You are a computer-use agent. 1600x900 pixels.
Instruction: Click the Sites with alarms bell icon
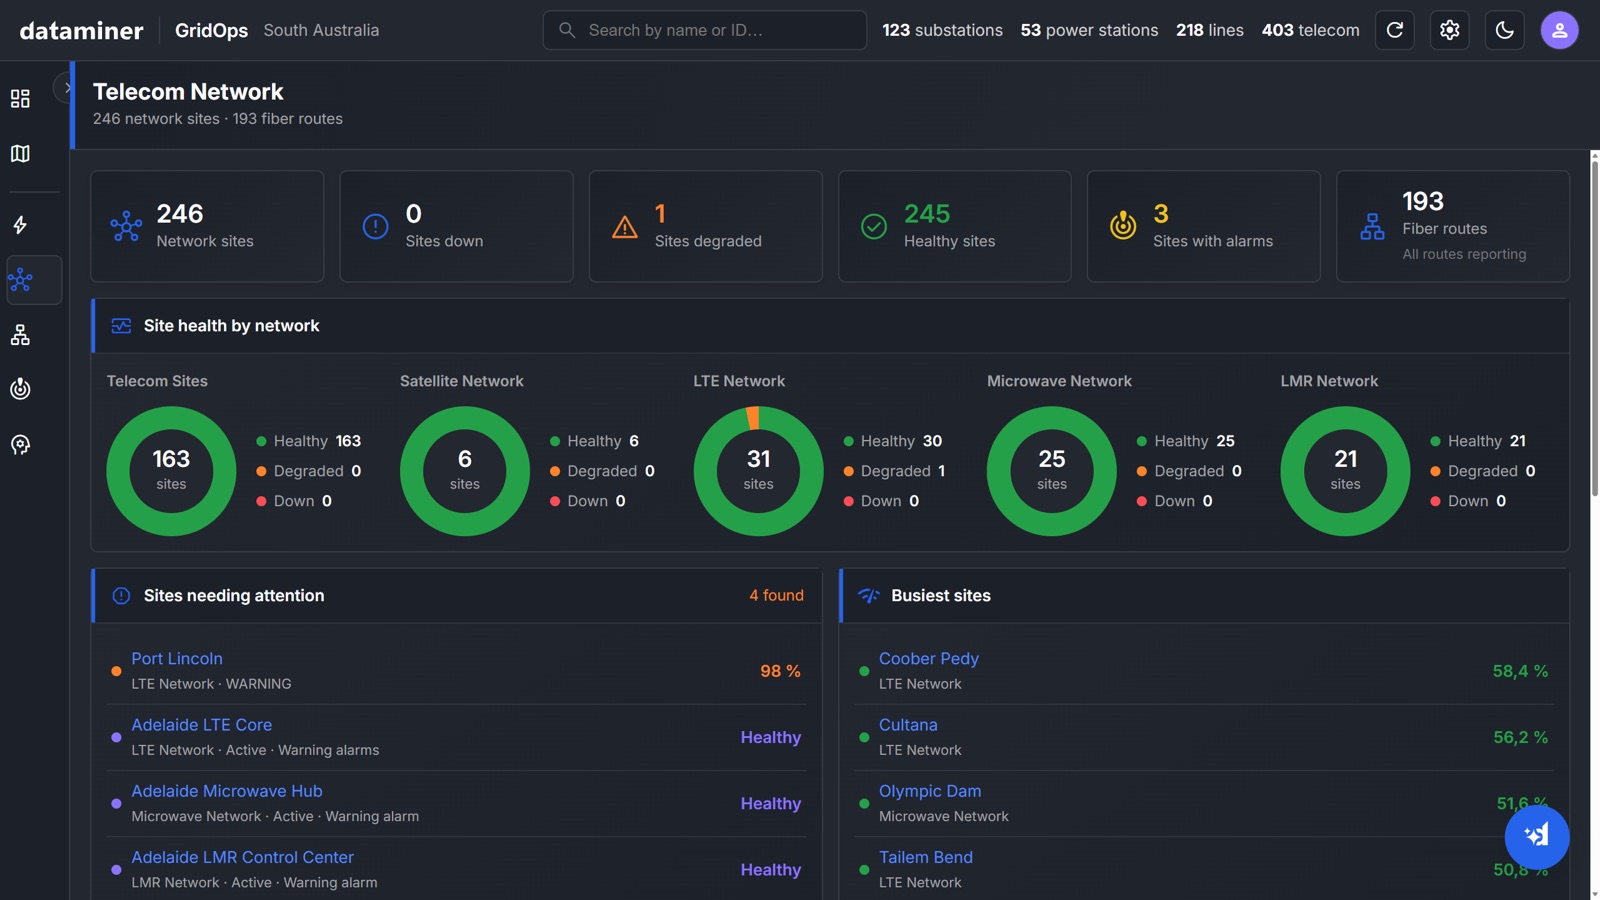pos(1123,226)
